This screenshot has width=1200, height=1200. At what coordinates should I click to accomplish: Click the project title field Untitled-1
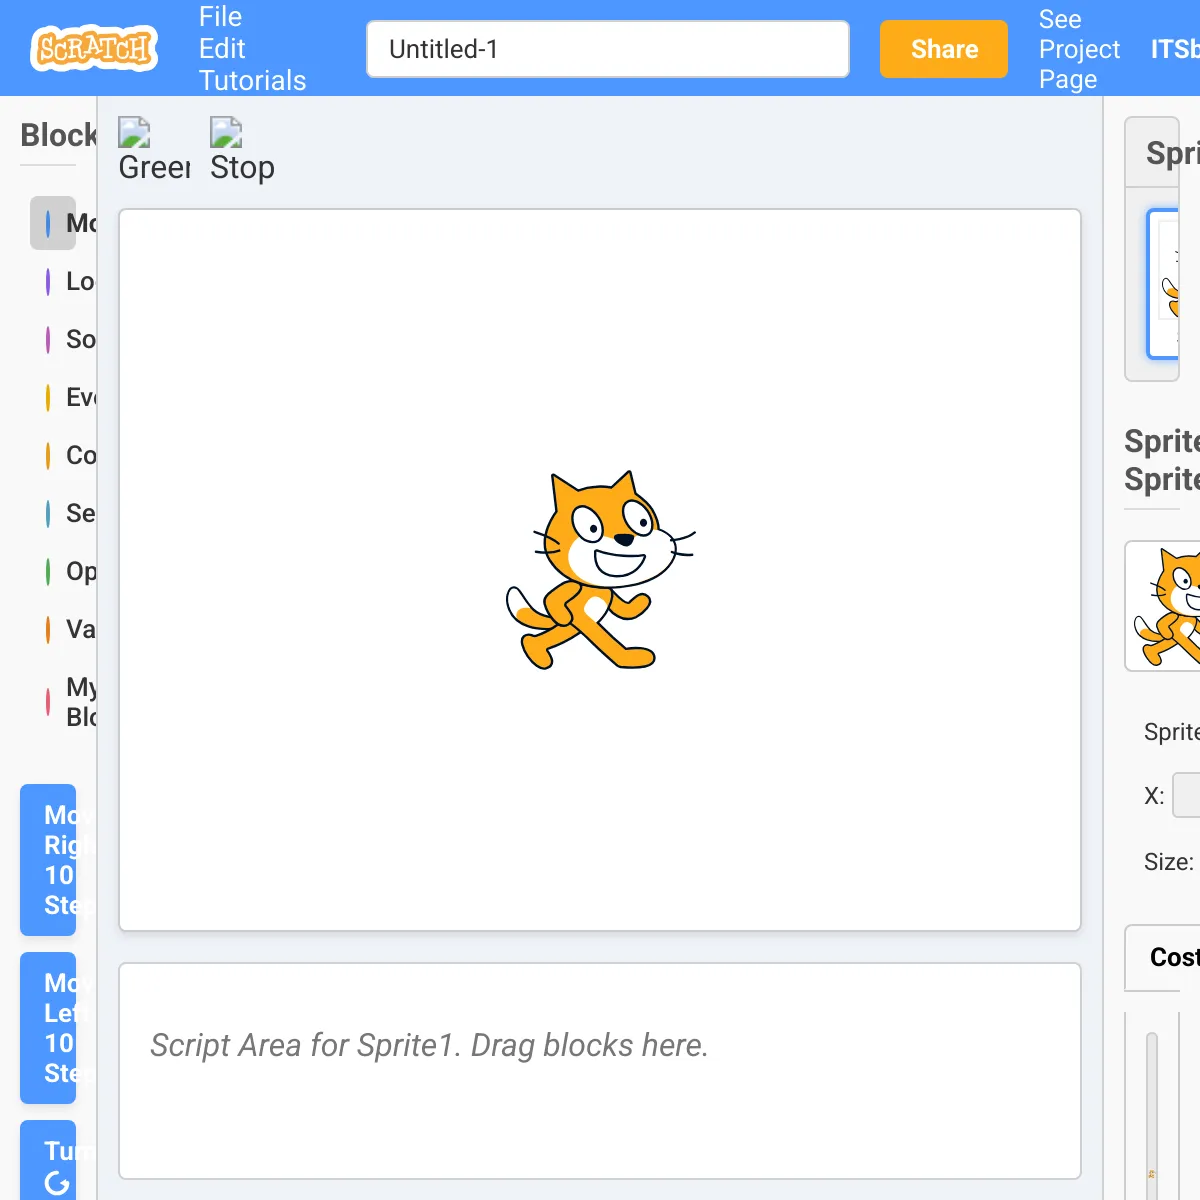pos(608,49)
